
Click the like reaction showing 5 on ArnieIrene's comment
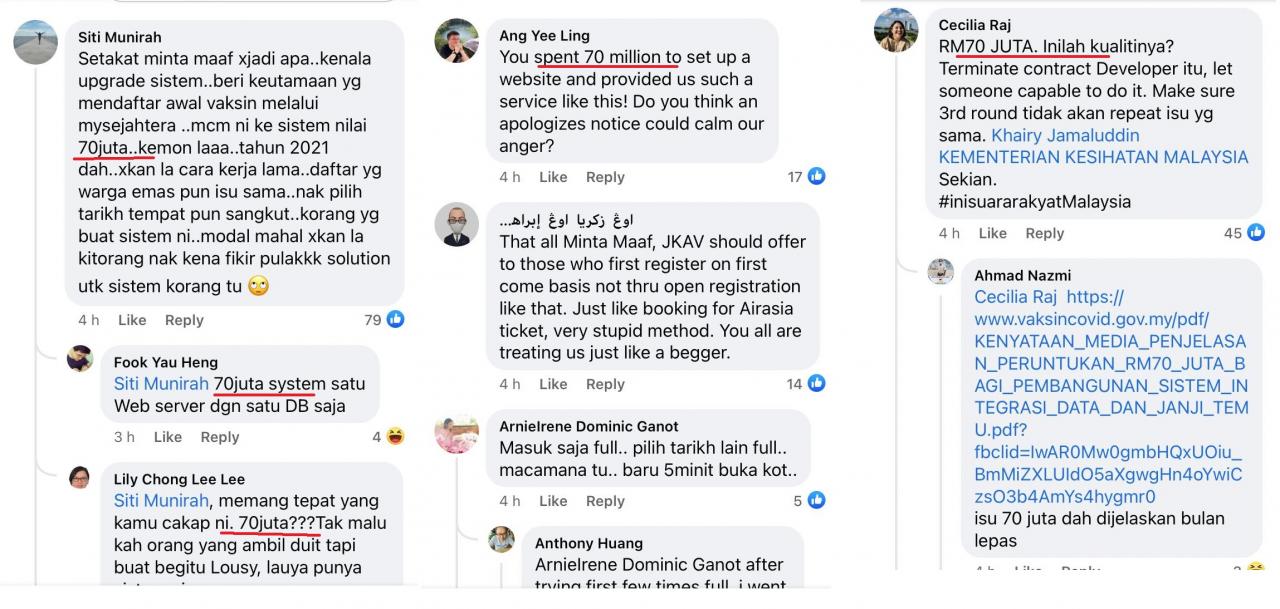click(817, 501)
